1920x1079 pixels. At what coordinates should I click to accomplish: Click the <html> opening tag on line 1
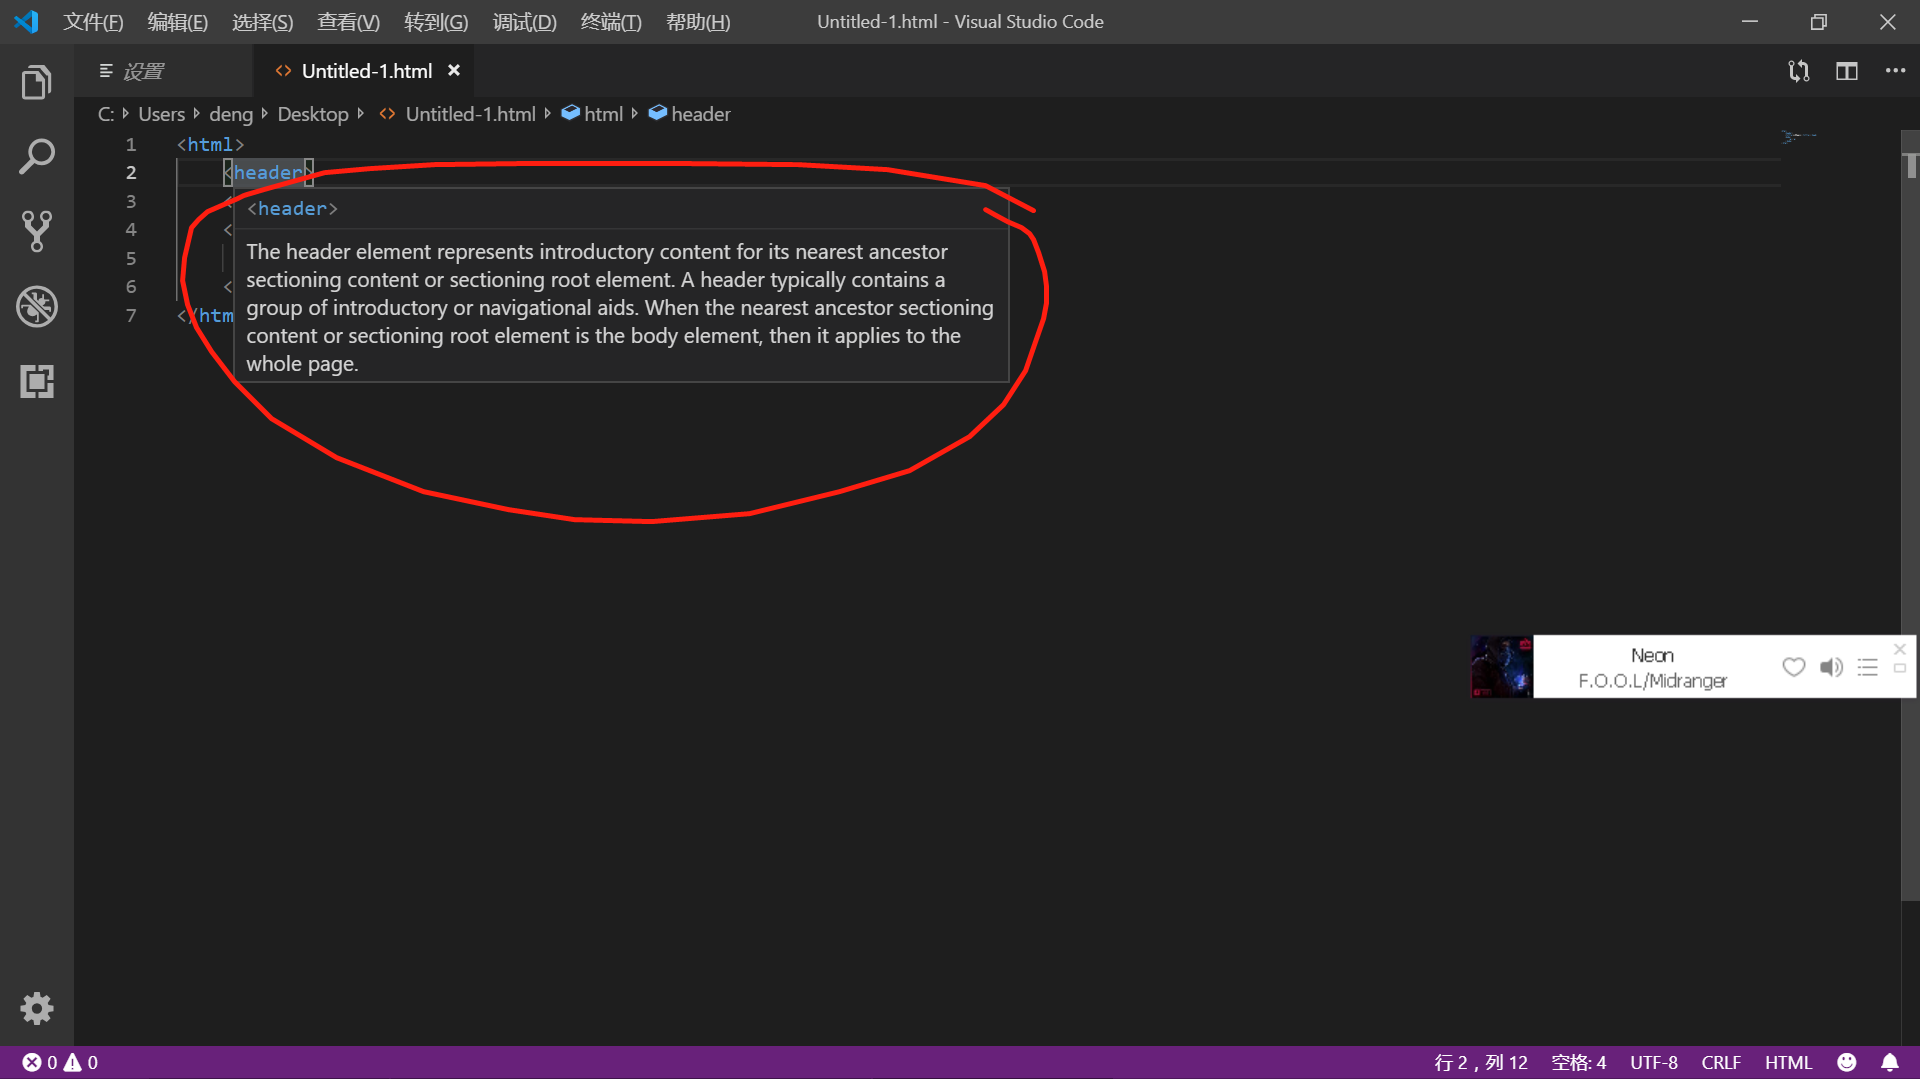pos(211,144)
